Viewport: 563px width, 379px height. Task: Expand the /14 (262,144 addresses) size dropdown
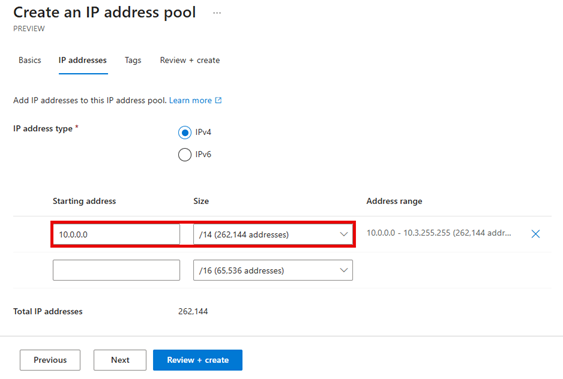273,234
